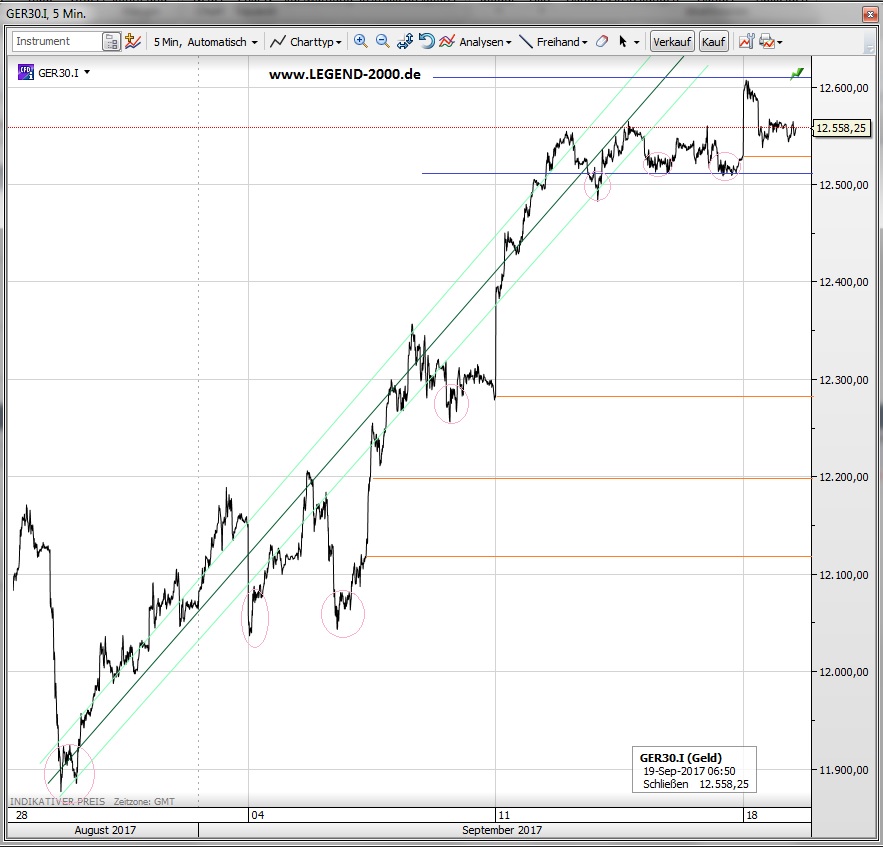Expand the pointer tool dropdown arrow
Image resolution: width=883 pixels, height=847 pixels.
(637, 42)
